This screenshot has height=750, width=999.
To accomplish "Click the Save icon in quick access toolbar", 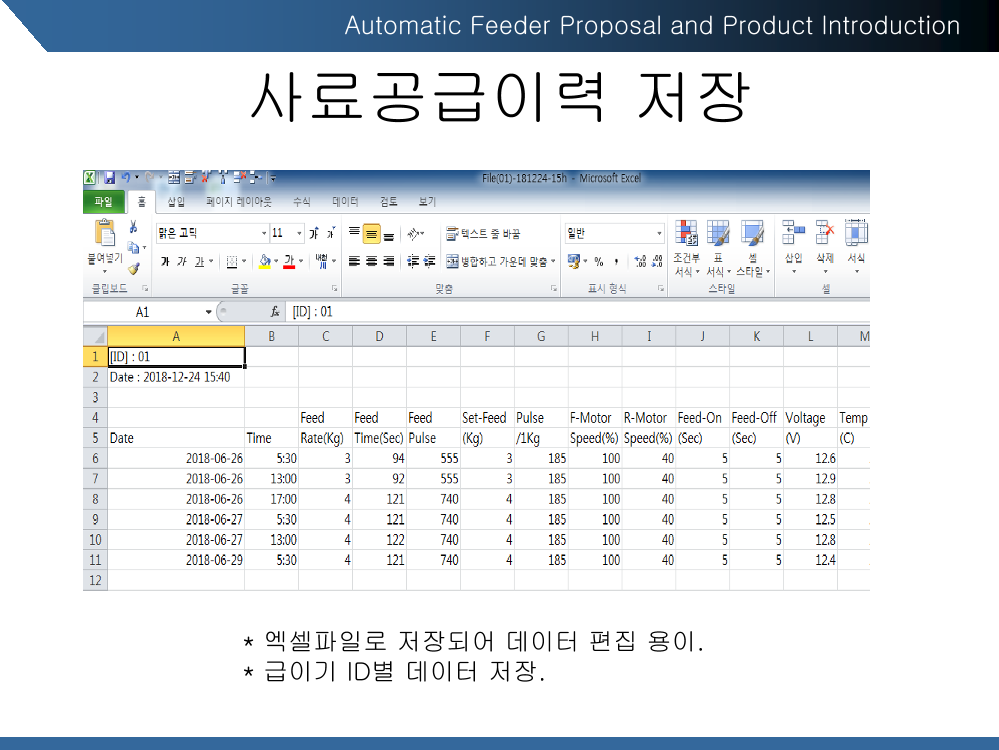I will [108, 178].
